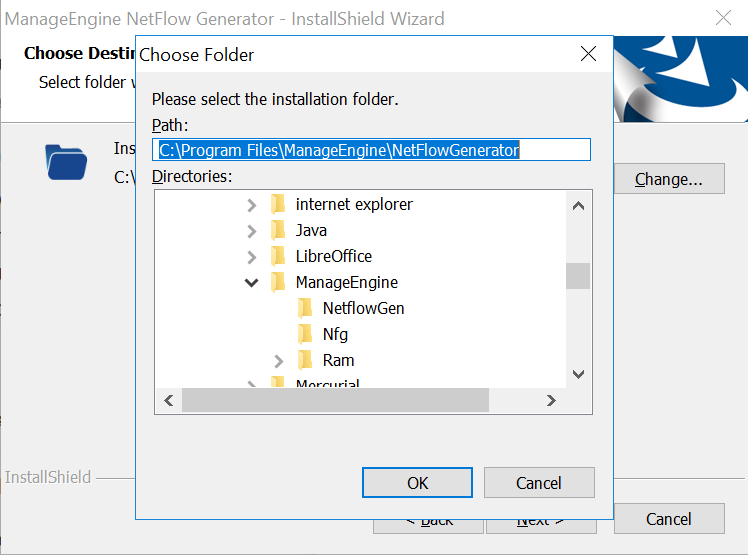The image size is (748, 555).
Task: Click the Nfg folder icon
Action: (x=305, y=335)
